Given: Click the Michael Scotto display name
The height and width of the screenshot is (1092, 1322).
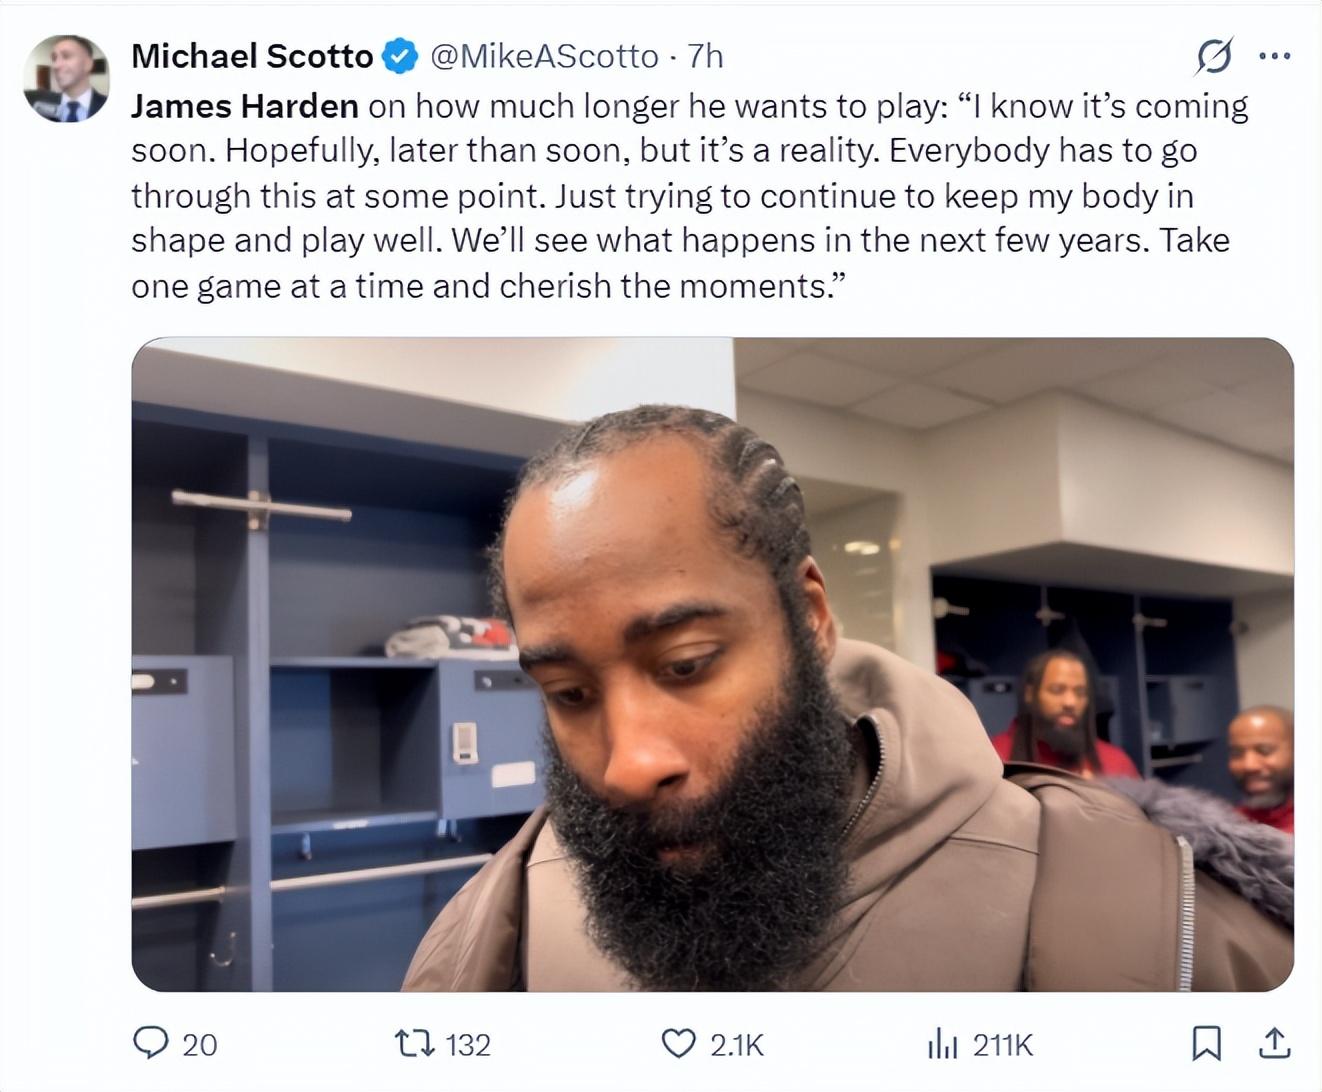Looking at the screenshot, I should 252,56.
